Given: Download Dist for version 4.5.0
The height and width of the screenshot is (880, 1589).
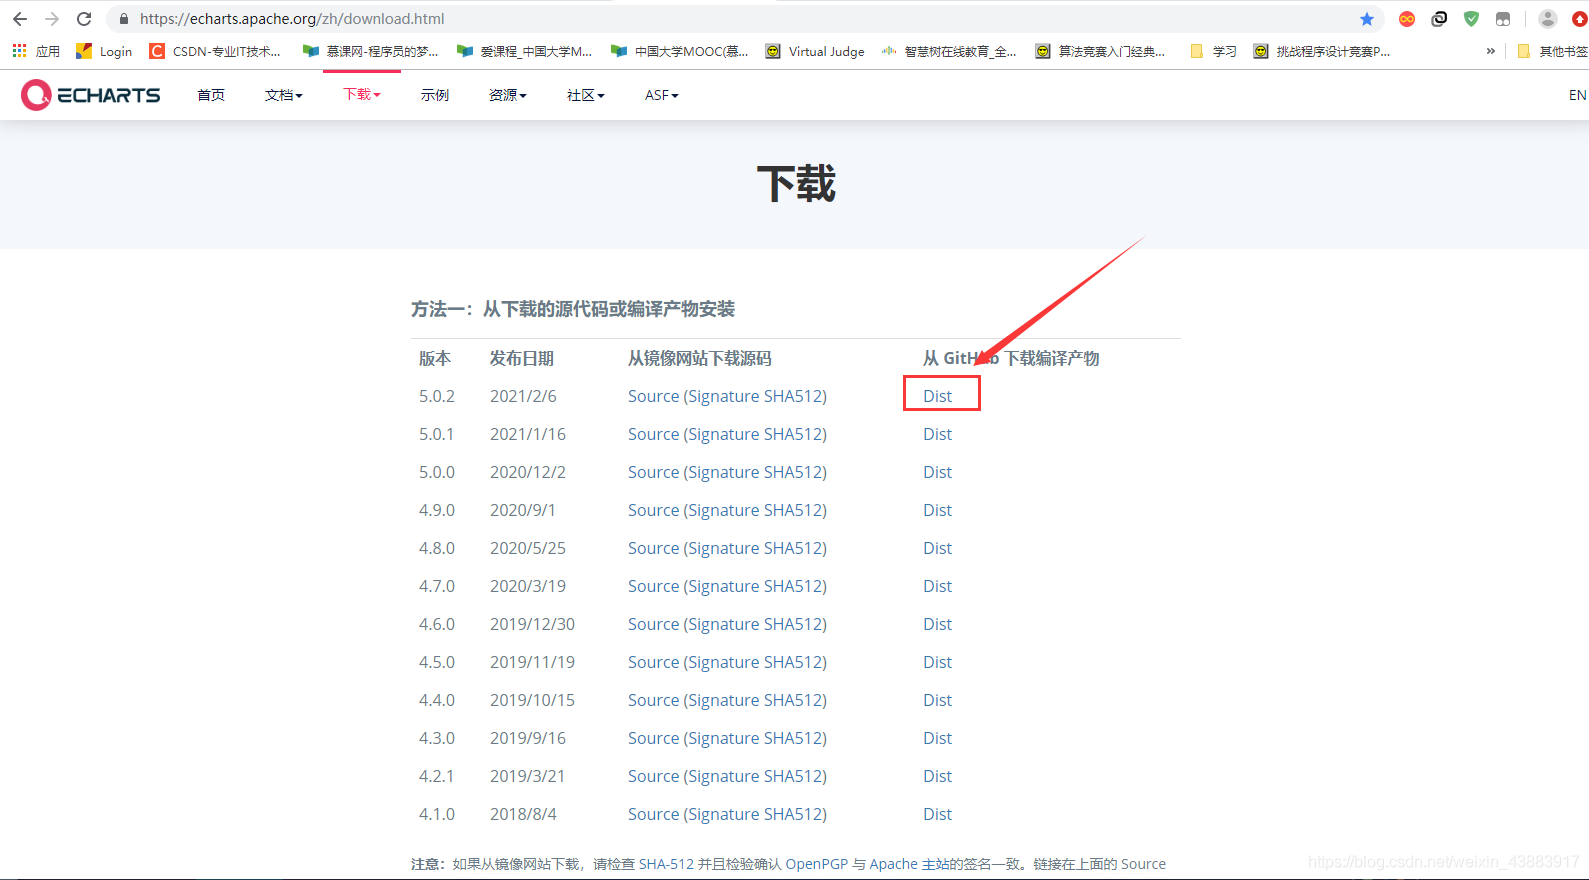Looking at the screenshot, I should tap(937, 662).
